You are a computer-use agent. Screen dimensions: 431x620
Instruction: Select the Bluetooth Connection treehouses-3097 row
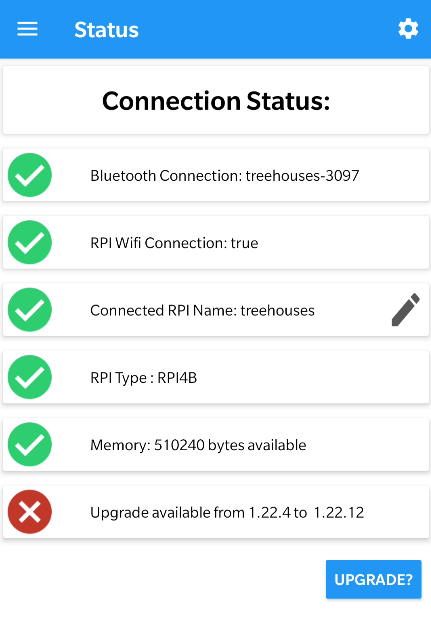pos(216,175)
